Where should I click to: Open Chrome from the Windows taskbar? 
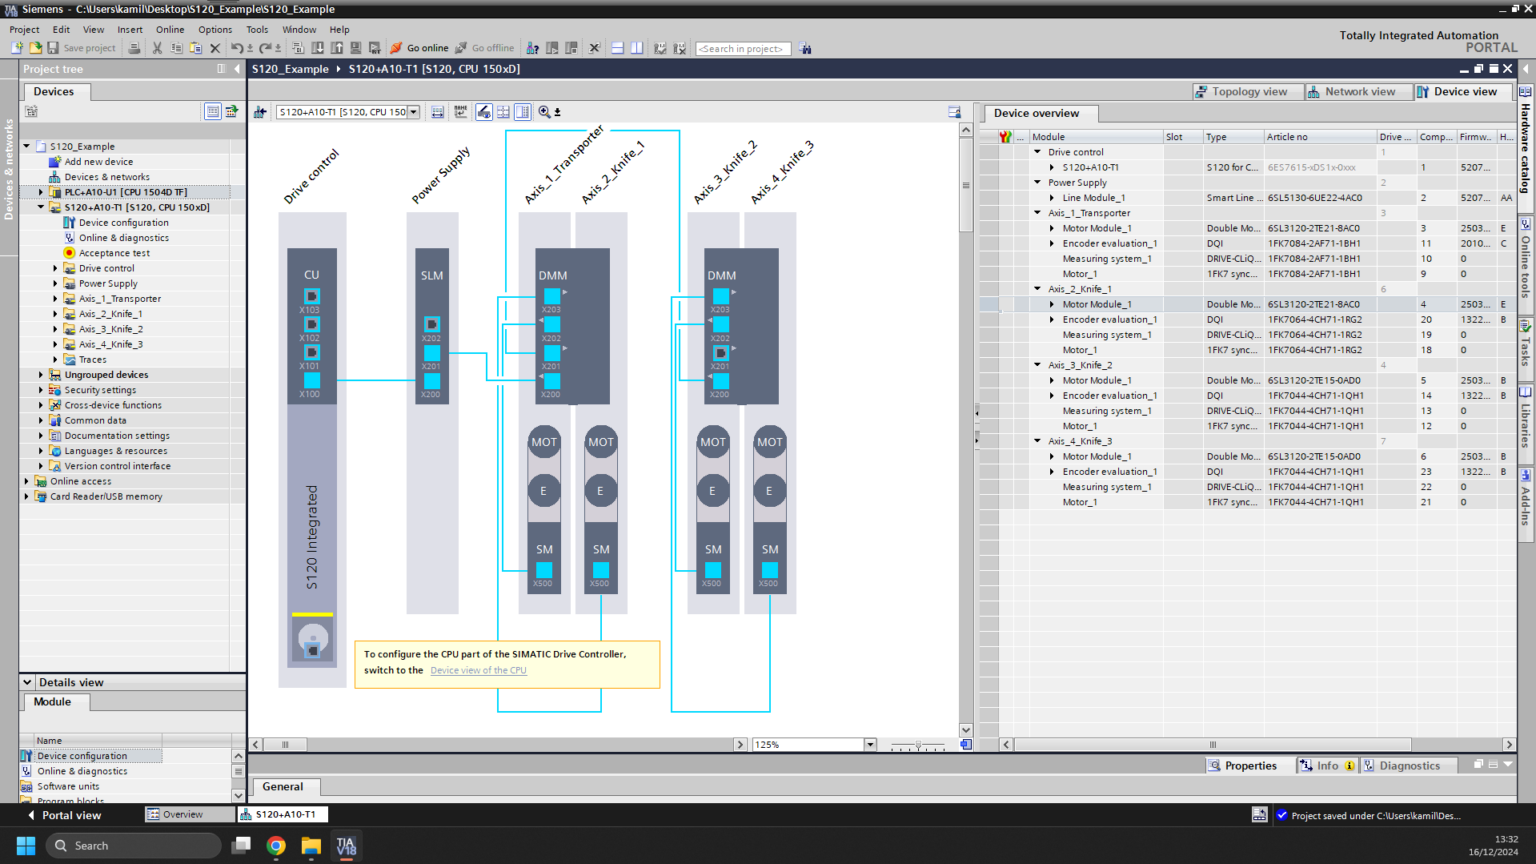click(x=276, y=846)
